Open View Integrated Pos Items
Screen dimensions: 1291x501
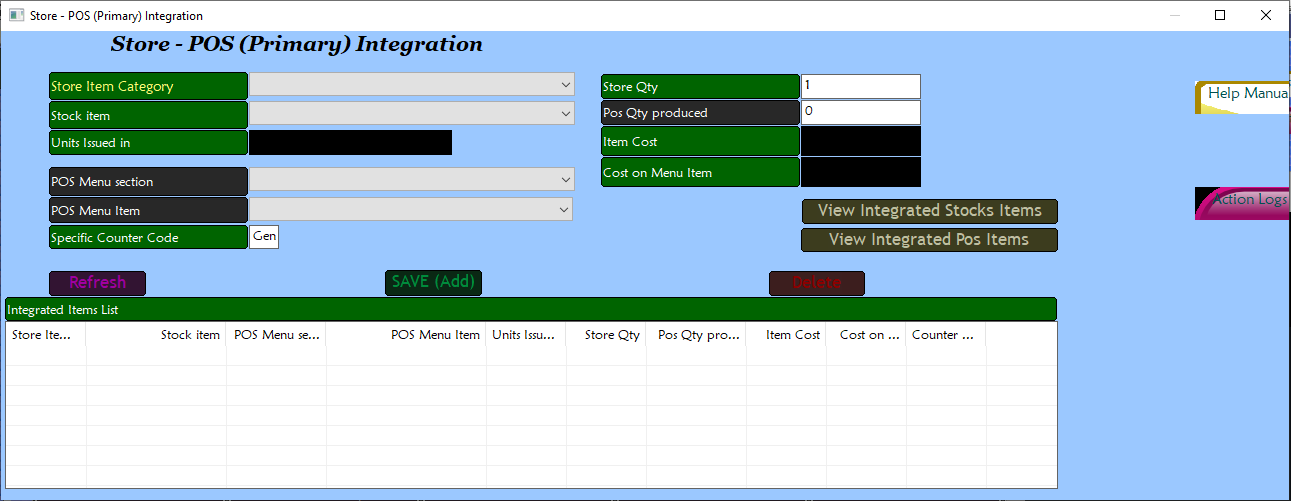[929, 240]
